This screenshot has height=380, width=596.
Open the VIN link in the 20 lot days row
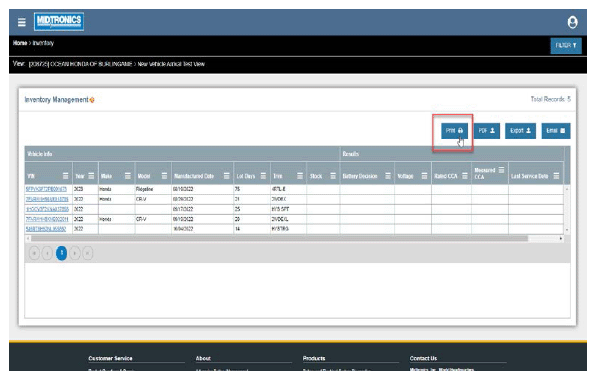tap(47, 219)
